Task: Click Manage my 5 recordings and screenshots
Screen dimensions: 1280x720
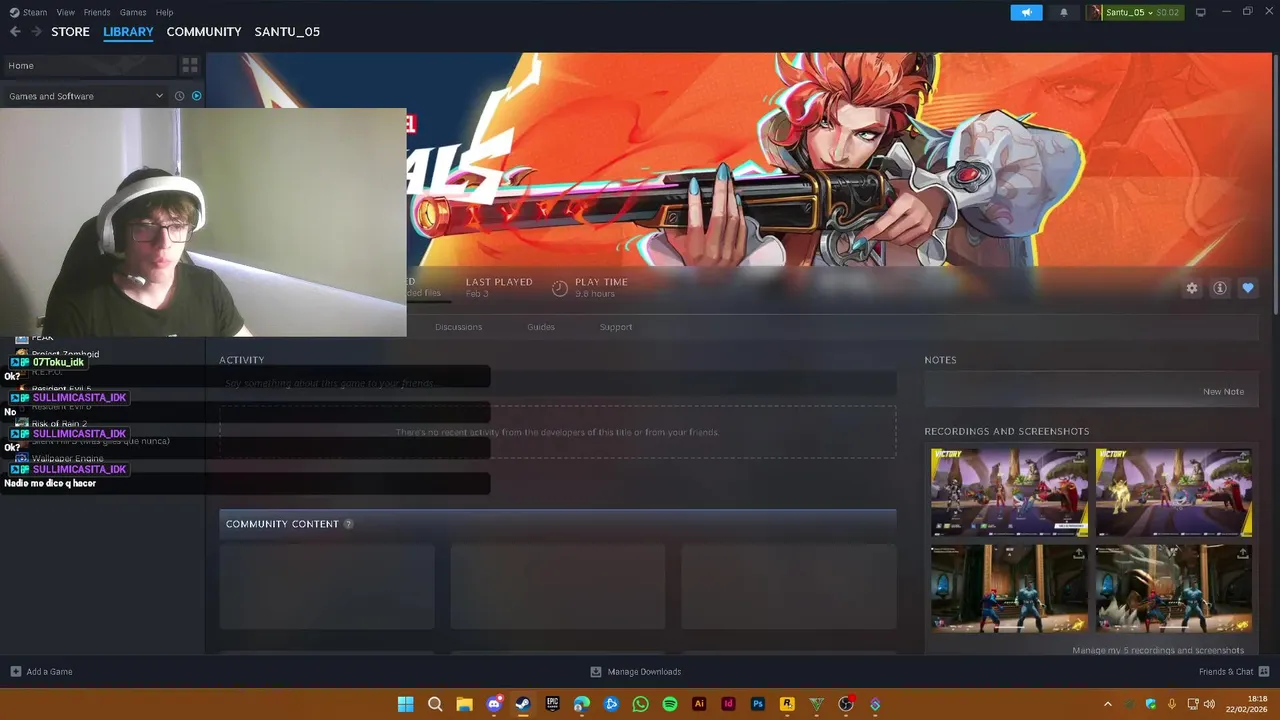Action: [x=1158, y=650]
